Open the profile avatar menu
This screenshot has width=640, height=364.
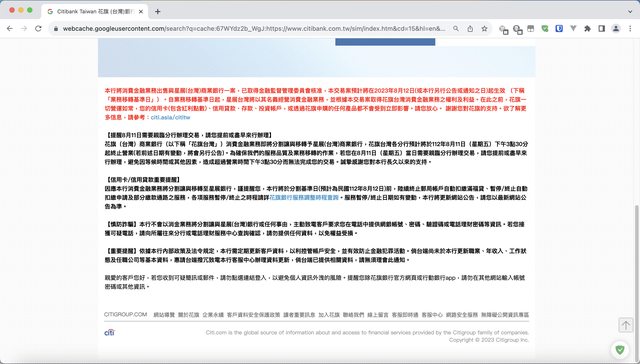pyautogui.click(x=616, y=29)
